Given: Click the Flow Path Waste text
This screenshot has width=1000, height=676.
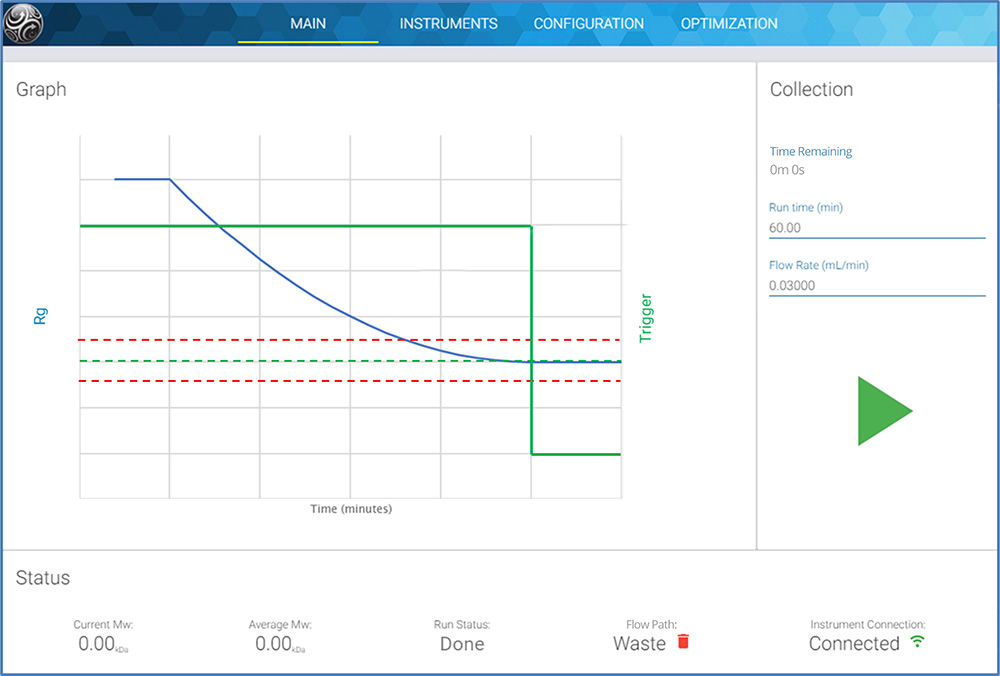Looking at the screenshot, I should 639,644.
